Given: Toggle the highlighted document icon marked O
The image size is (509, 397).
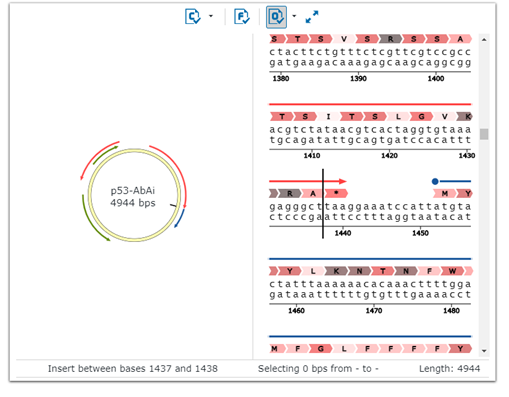Looking at the screenshot, I should point(276,17).
